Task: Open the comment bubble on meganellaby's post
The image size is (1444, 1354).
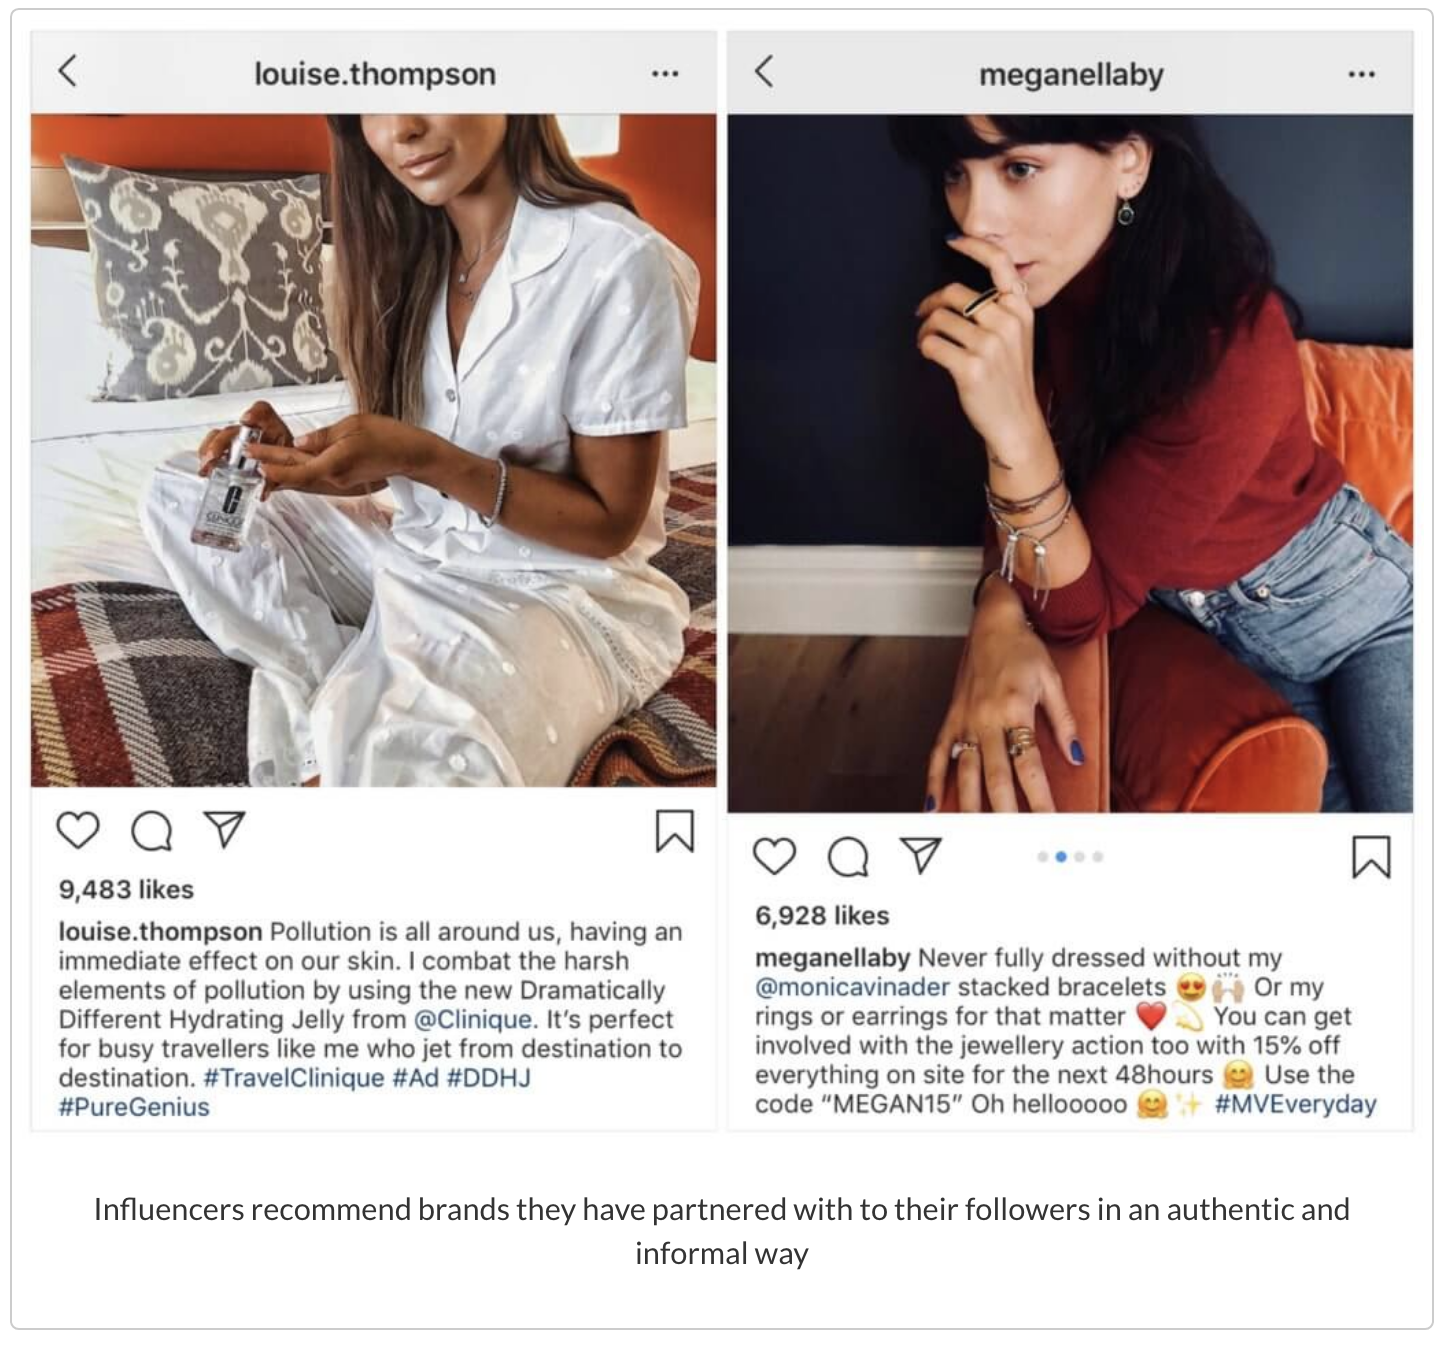Action: [848, 857]
